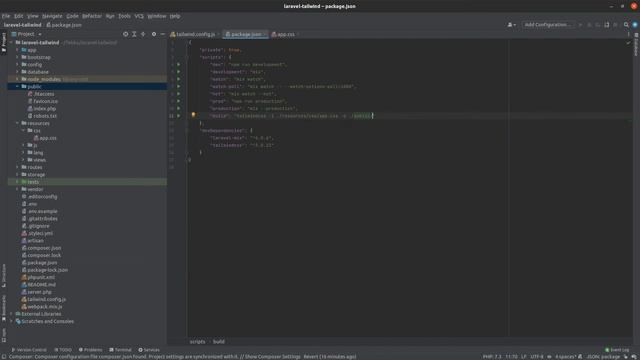This screenshot has height=360, width=640.
Task: Click 4 spaces indent setting in status bar
Action: point(565,357)
